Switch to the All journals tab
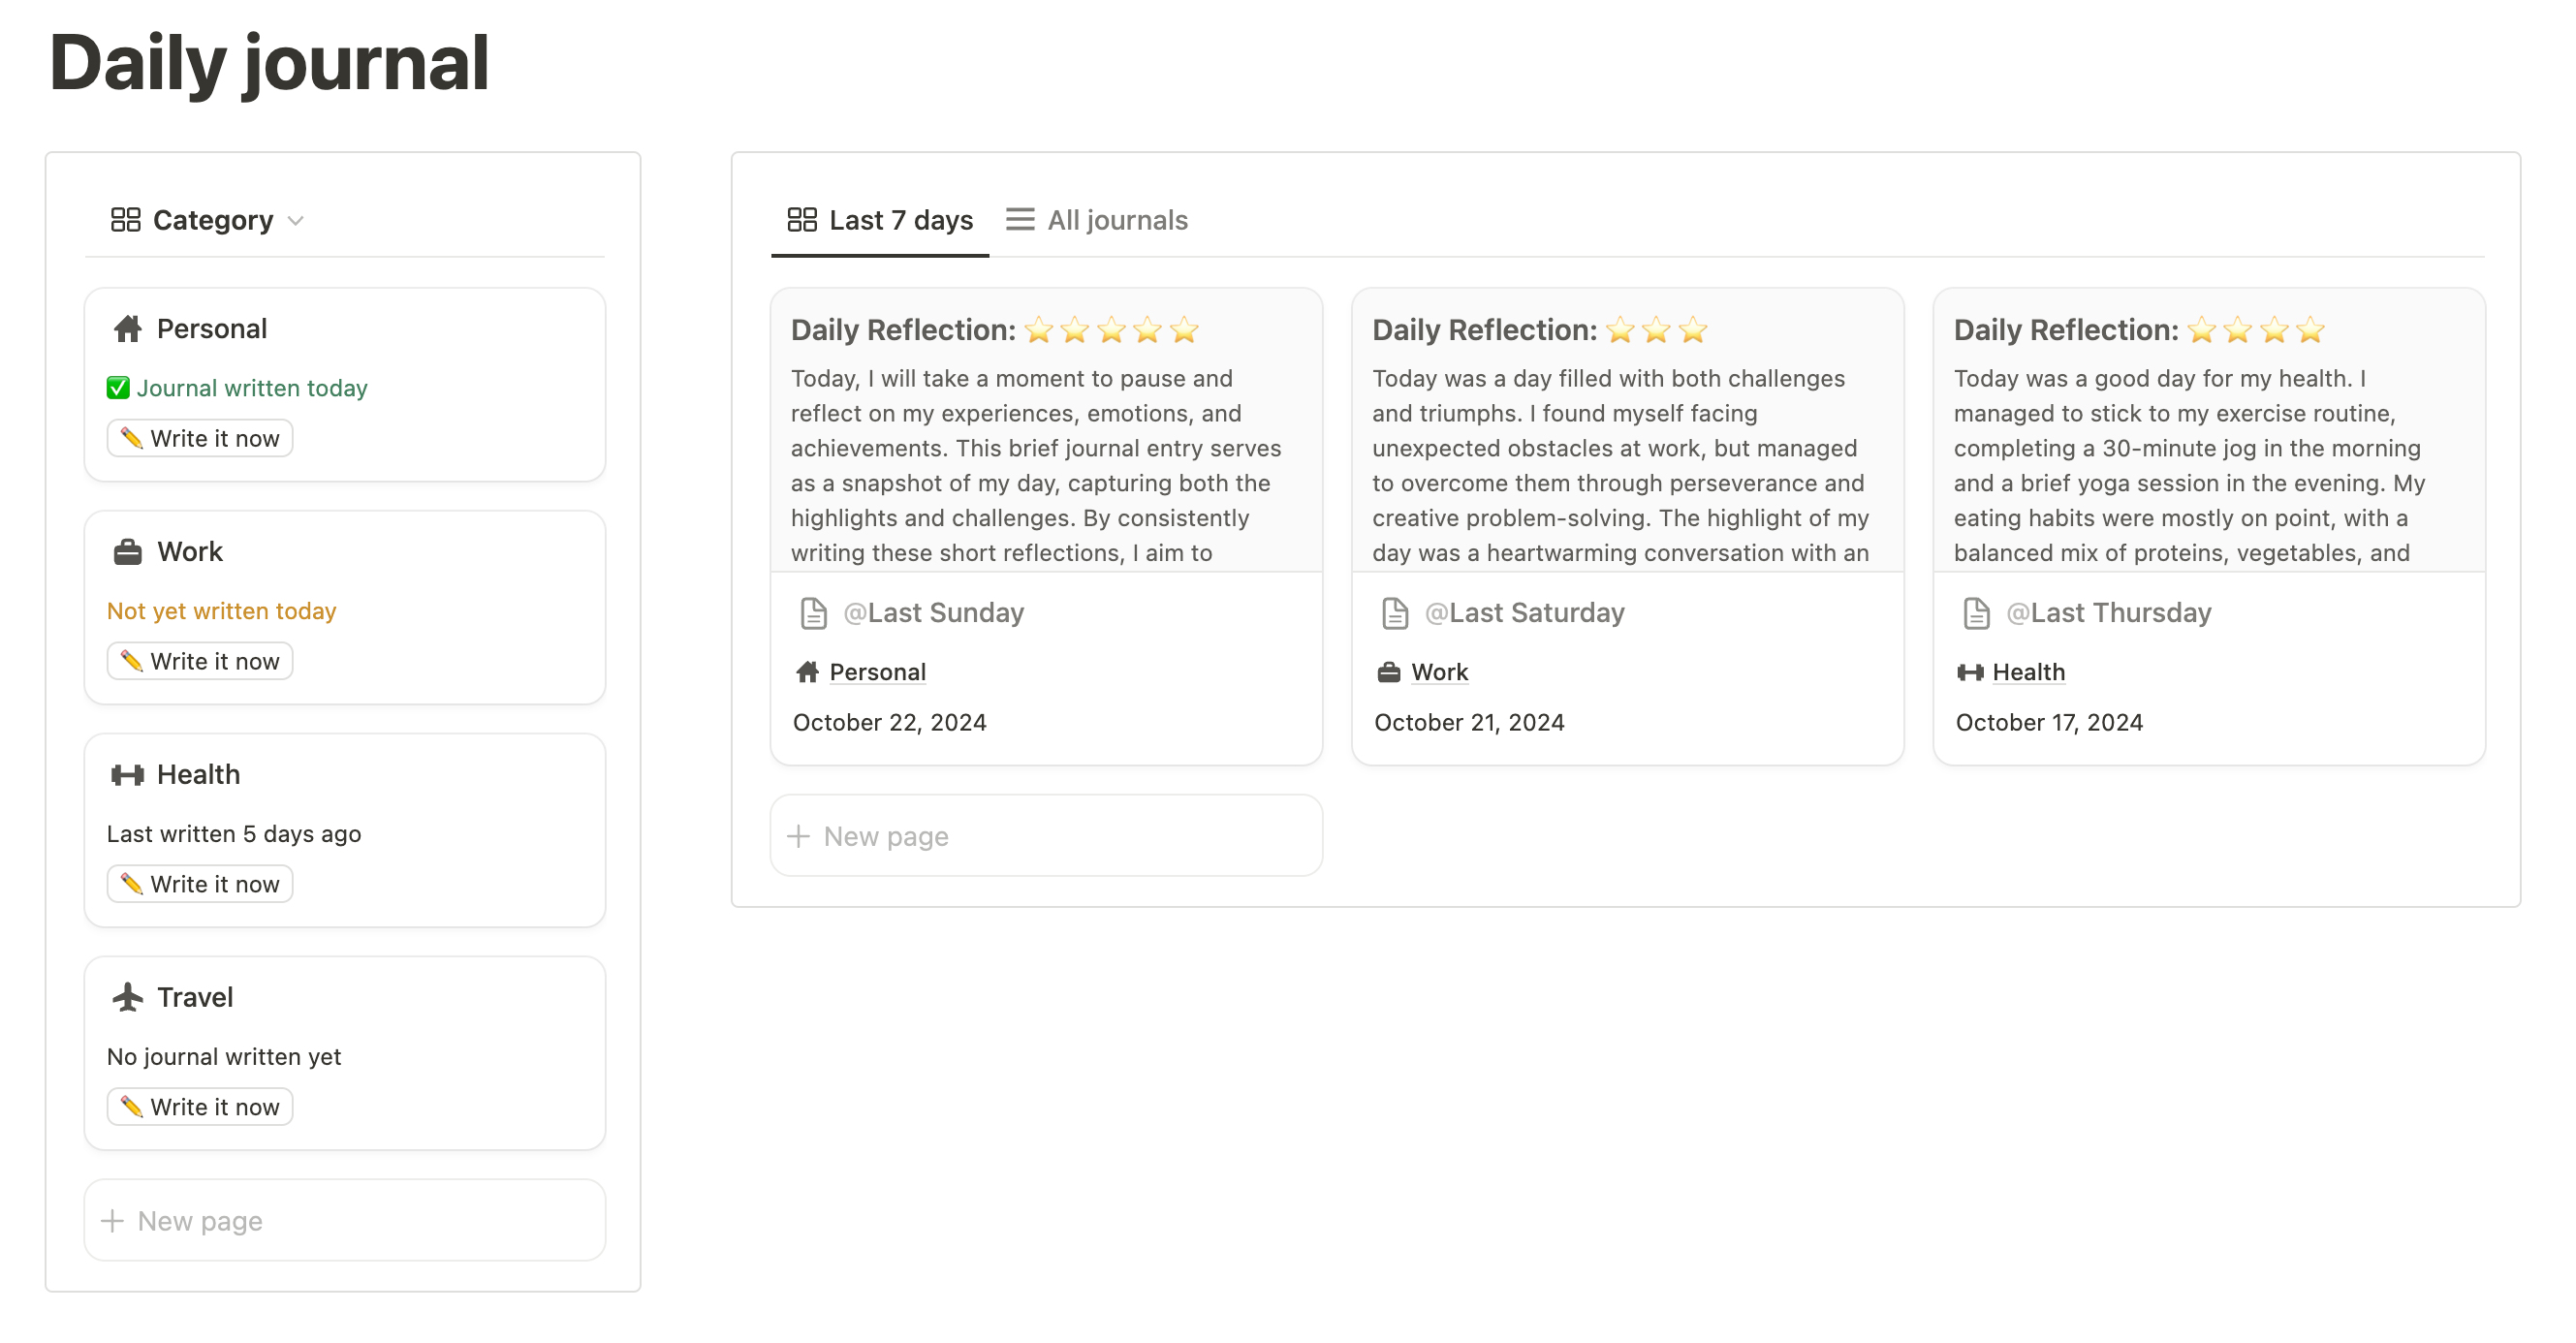 [x=1097, y=220]
